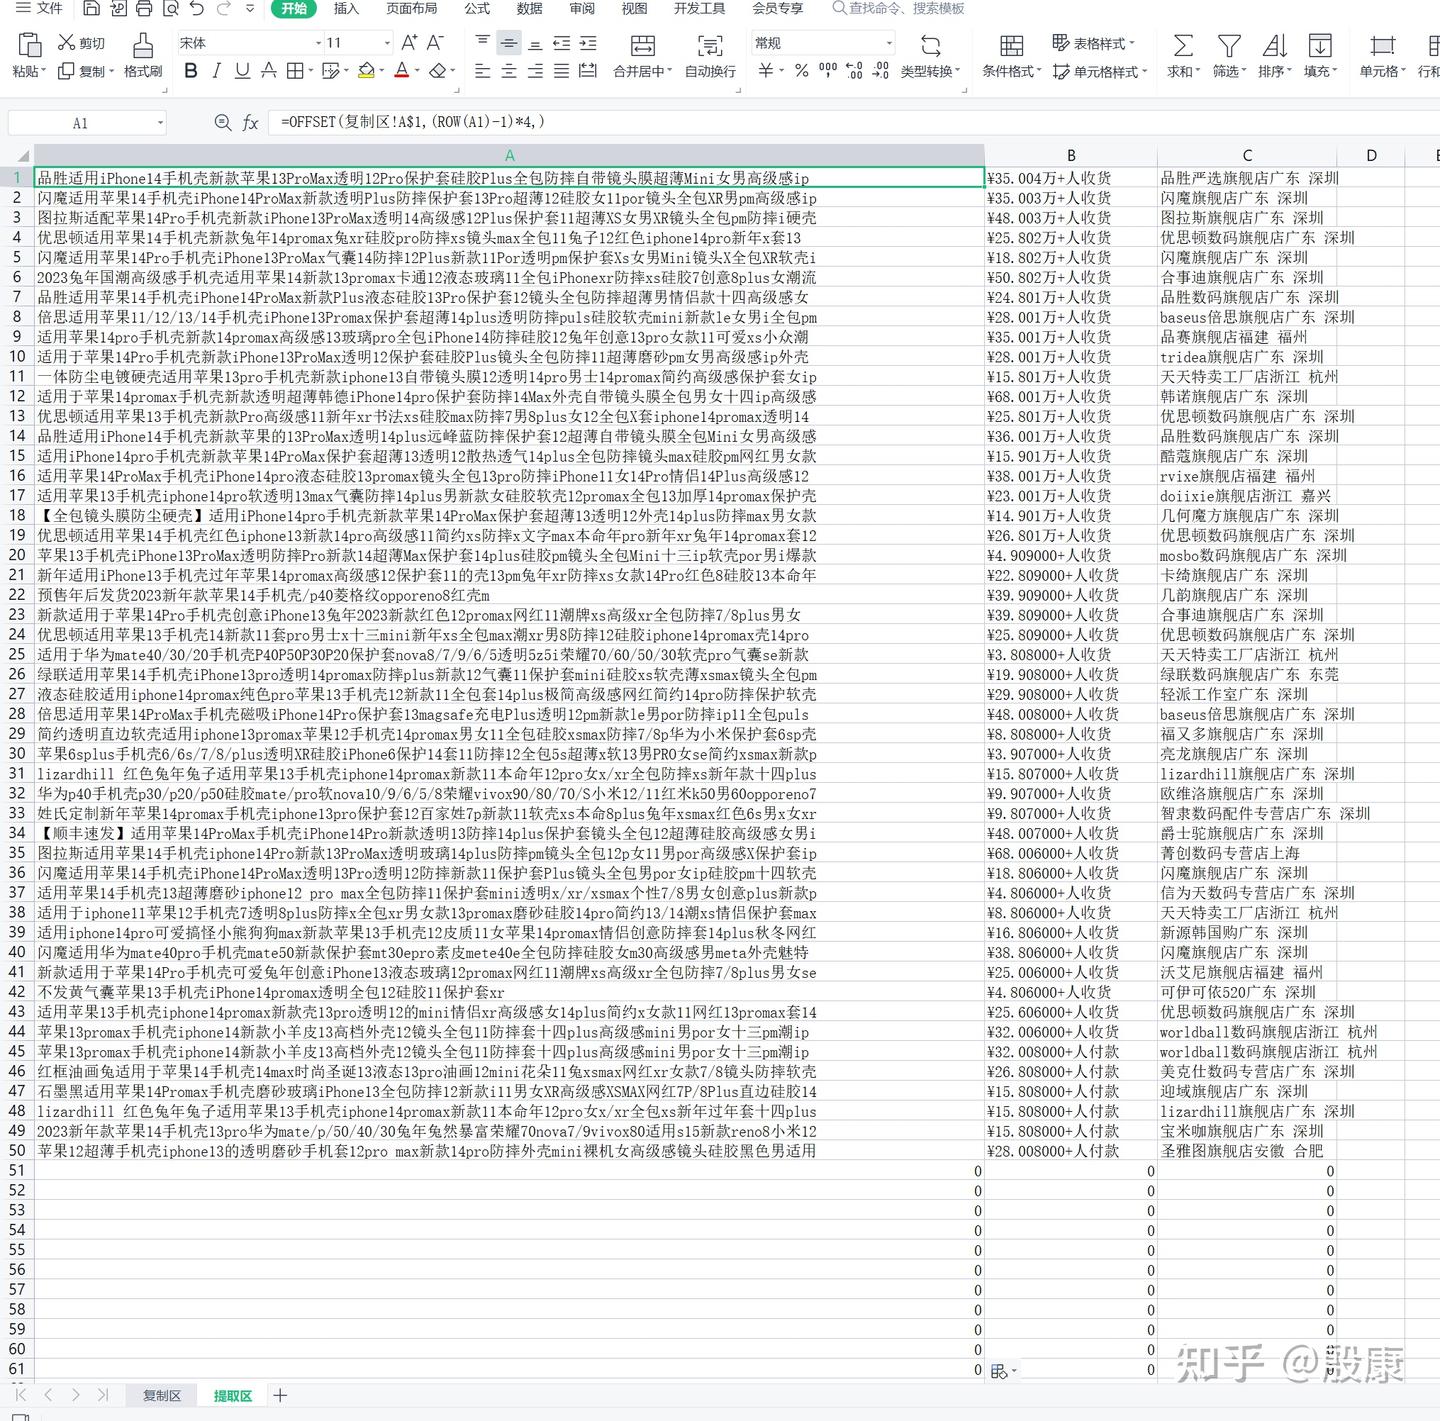Increase font size with larger A icon

[x=409, y=42]
